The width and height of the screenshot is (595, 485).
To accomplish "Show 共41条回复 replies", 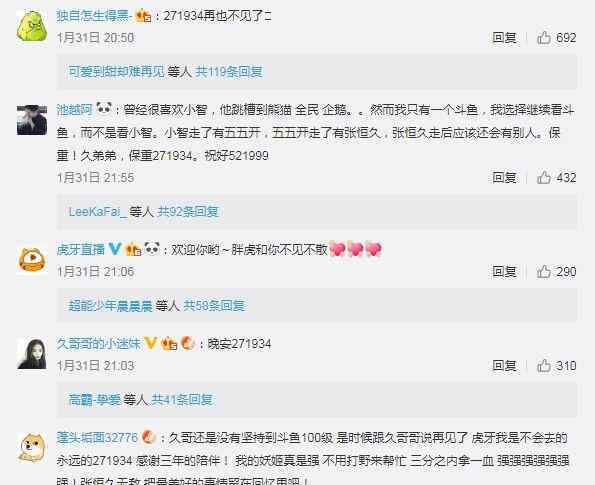I will pos(182,399).
